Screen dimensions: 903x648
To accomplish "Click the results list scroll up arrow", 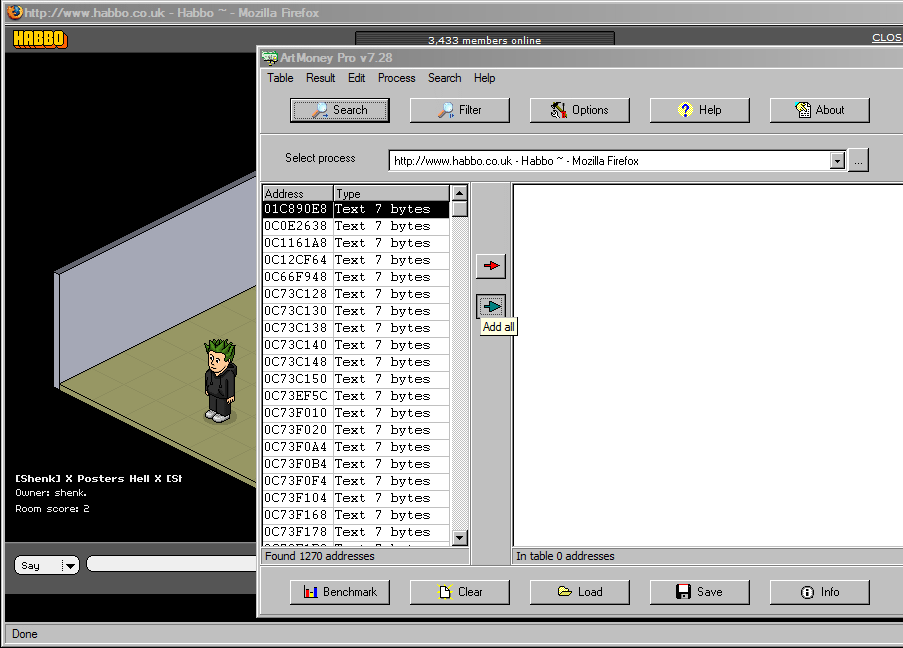I will tap(459, 193).
